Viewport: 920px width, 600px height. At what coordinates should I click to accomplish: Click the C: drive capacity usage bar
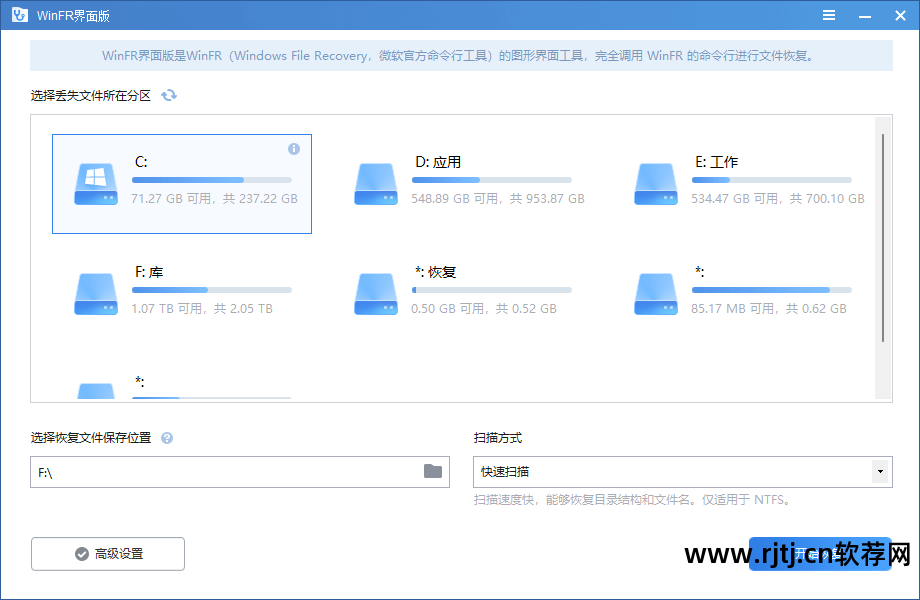pyautogui.click(x=210, y=179)
